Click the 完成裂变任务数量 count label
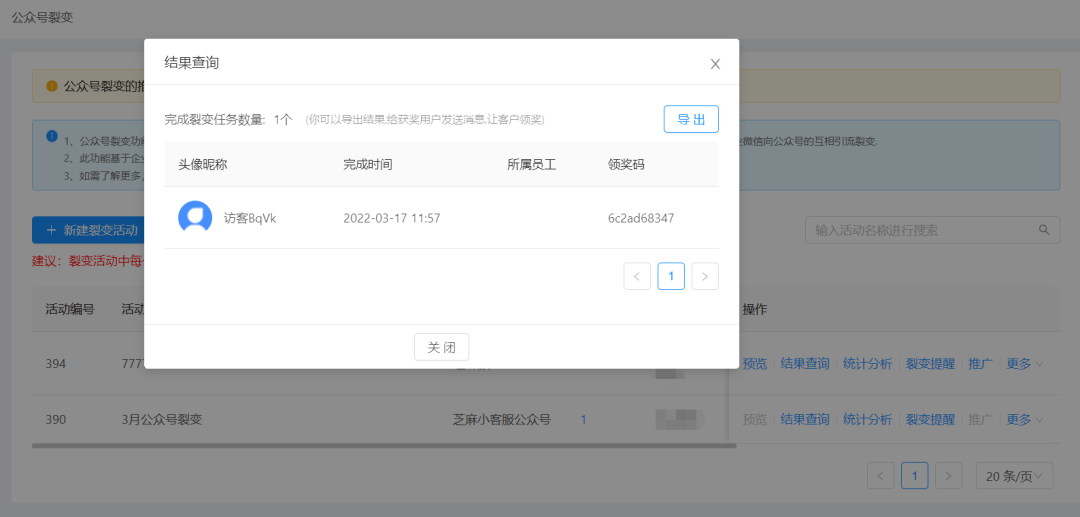The height and width of the screenshot is (517, 1080). (228, 120)
